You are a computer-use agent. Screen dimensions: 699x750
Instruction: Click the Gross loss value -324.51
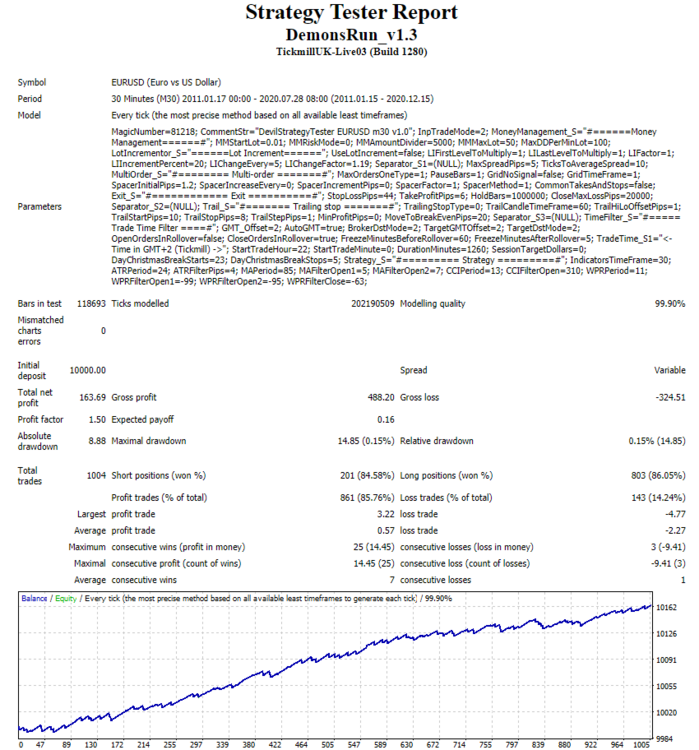point(670,397)
